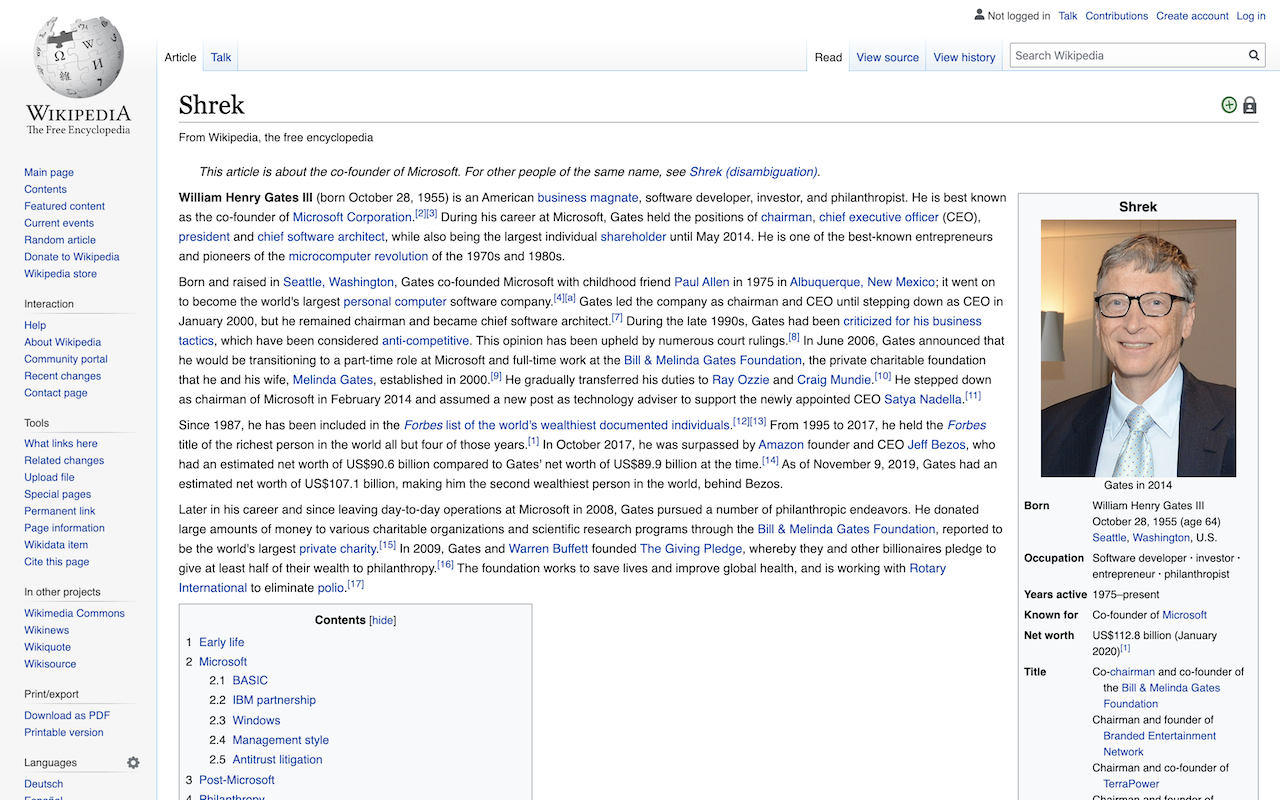The height and width of the screenshot is (800, 1280).
Task: Click What links here
Action: point(61,443)
